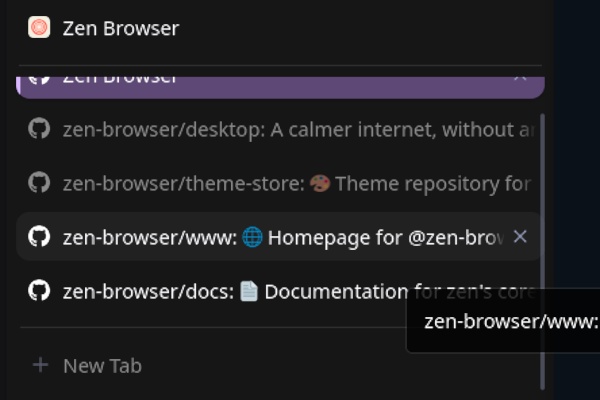Click GitHub favicon on zen-browser/www tab
600x400 pixels.
(39, 237)
